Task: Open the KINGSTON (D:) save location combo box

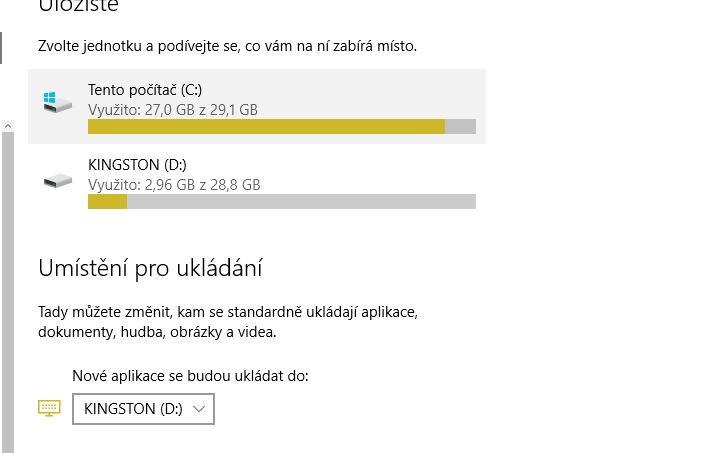Action: [x=143, y=409]
